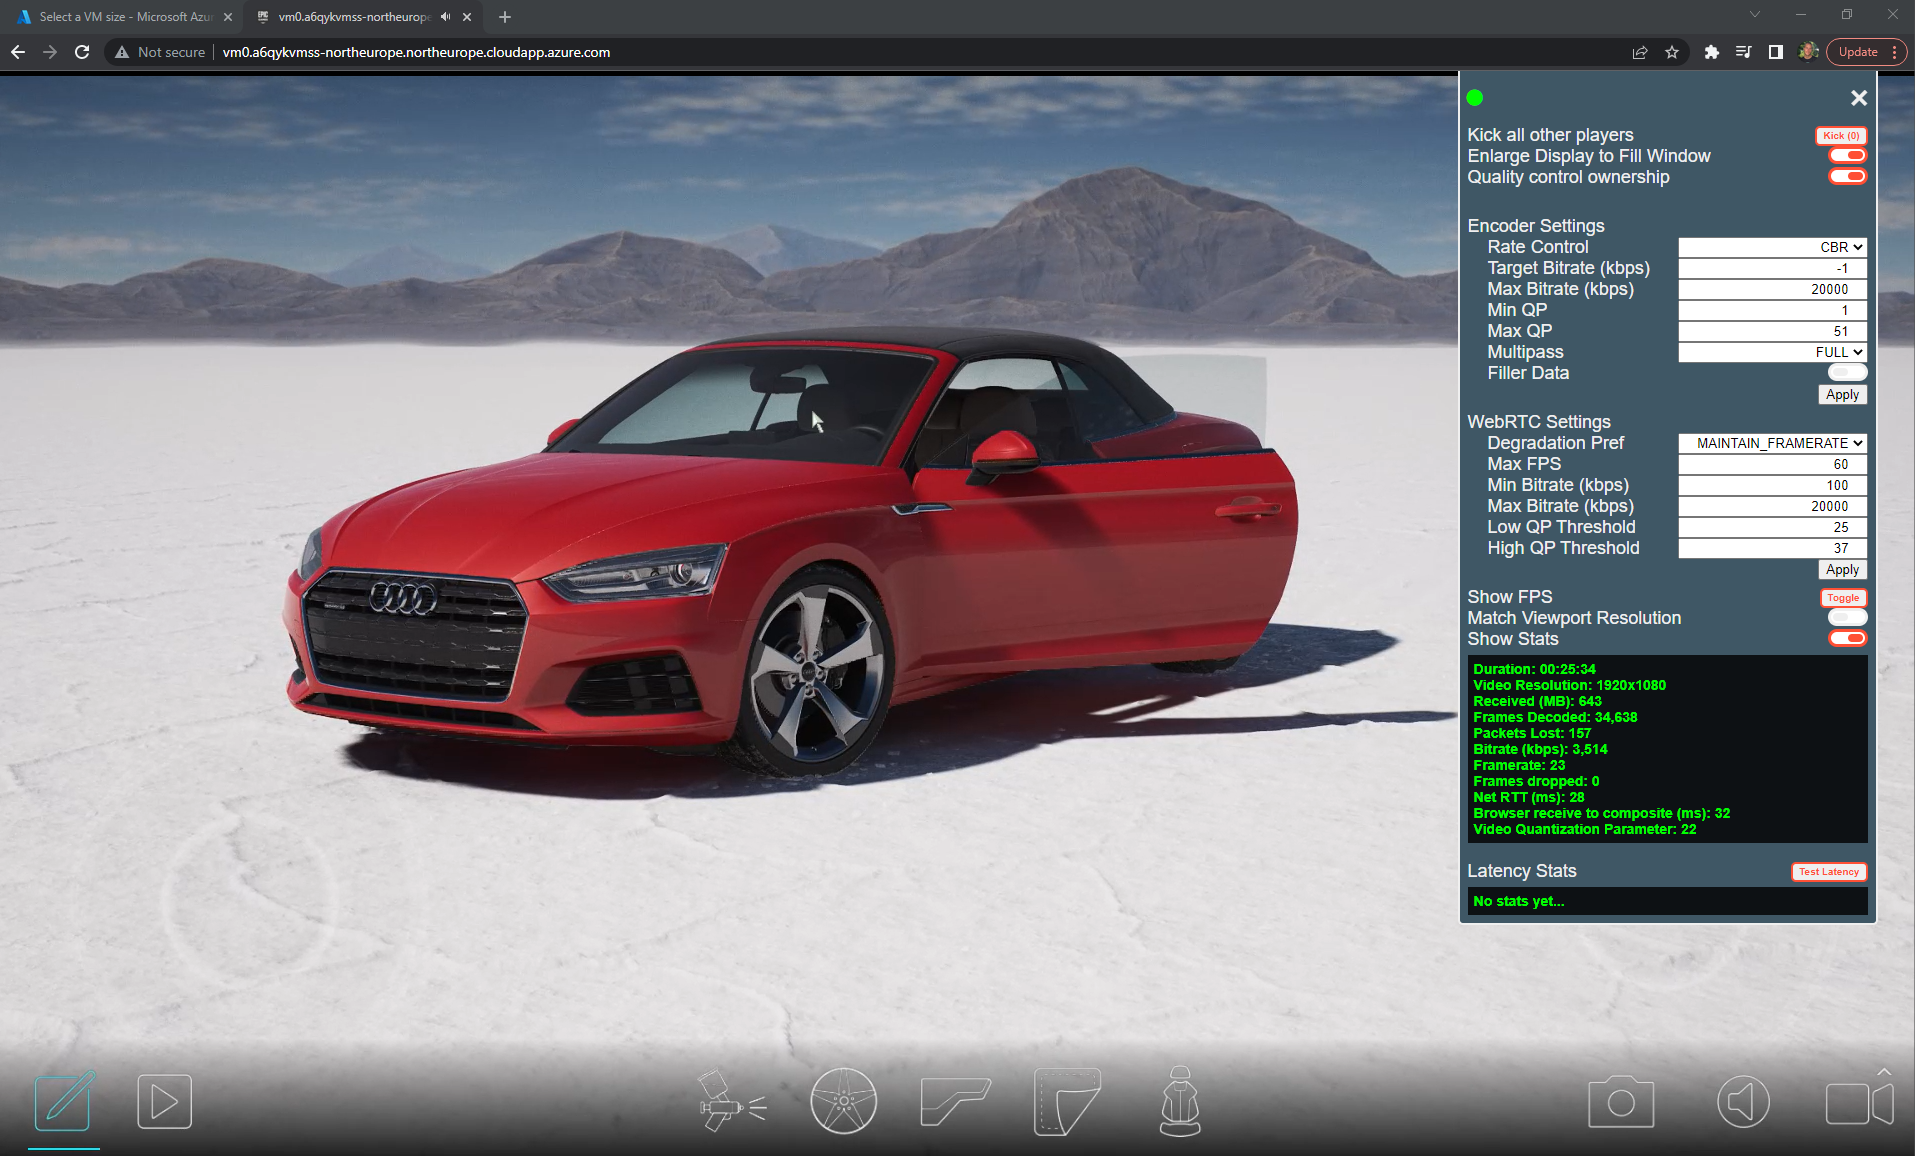The width and height of the screenshot is (1915, 1156).
Task: Open media control icon in toolbar
Action: 1744,52
